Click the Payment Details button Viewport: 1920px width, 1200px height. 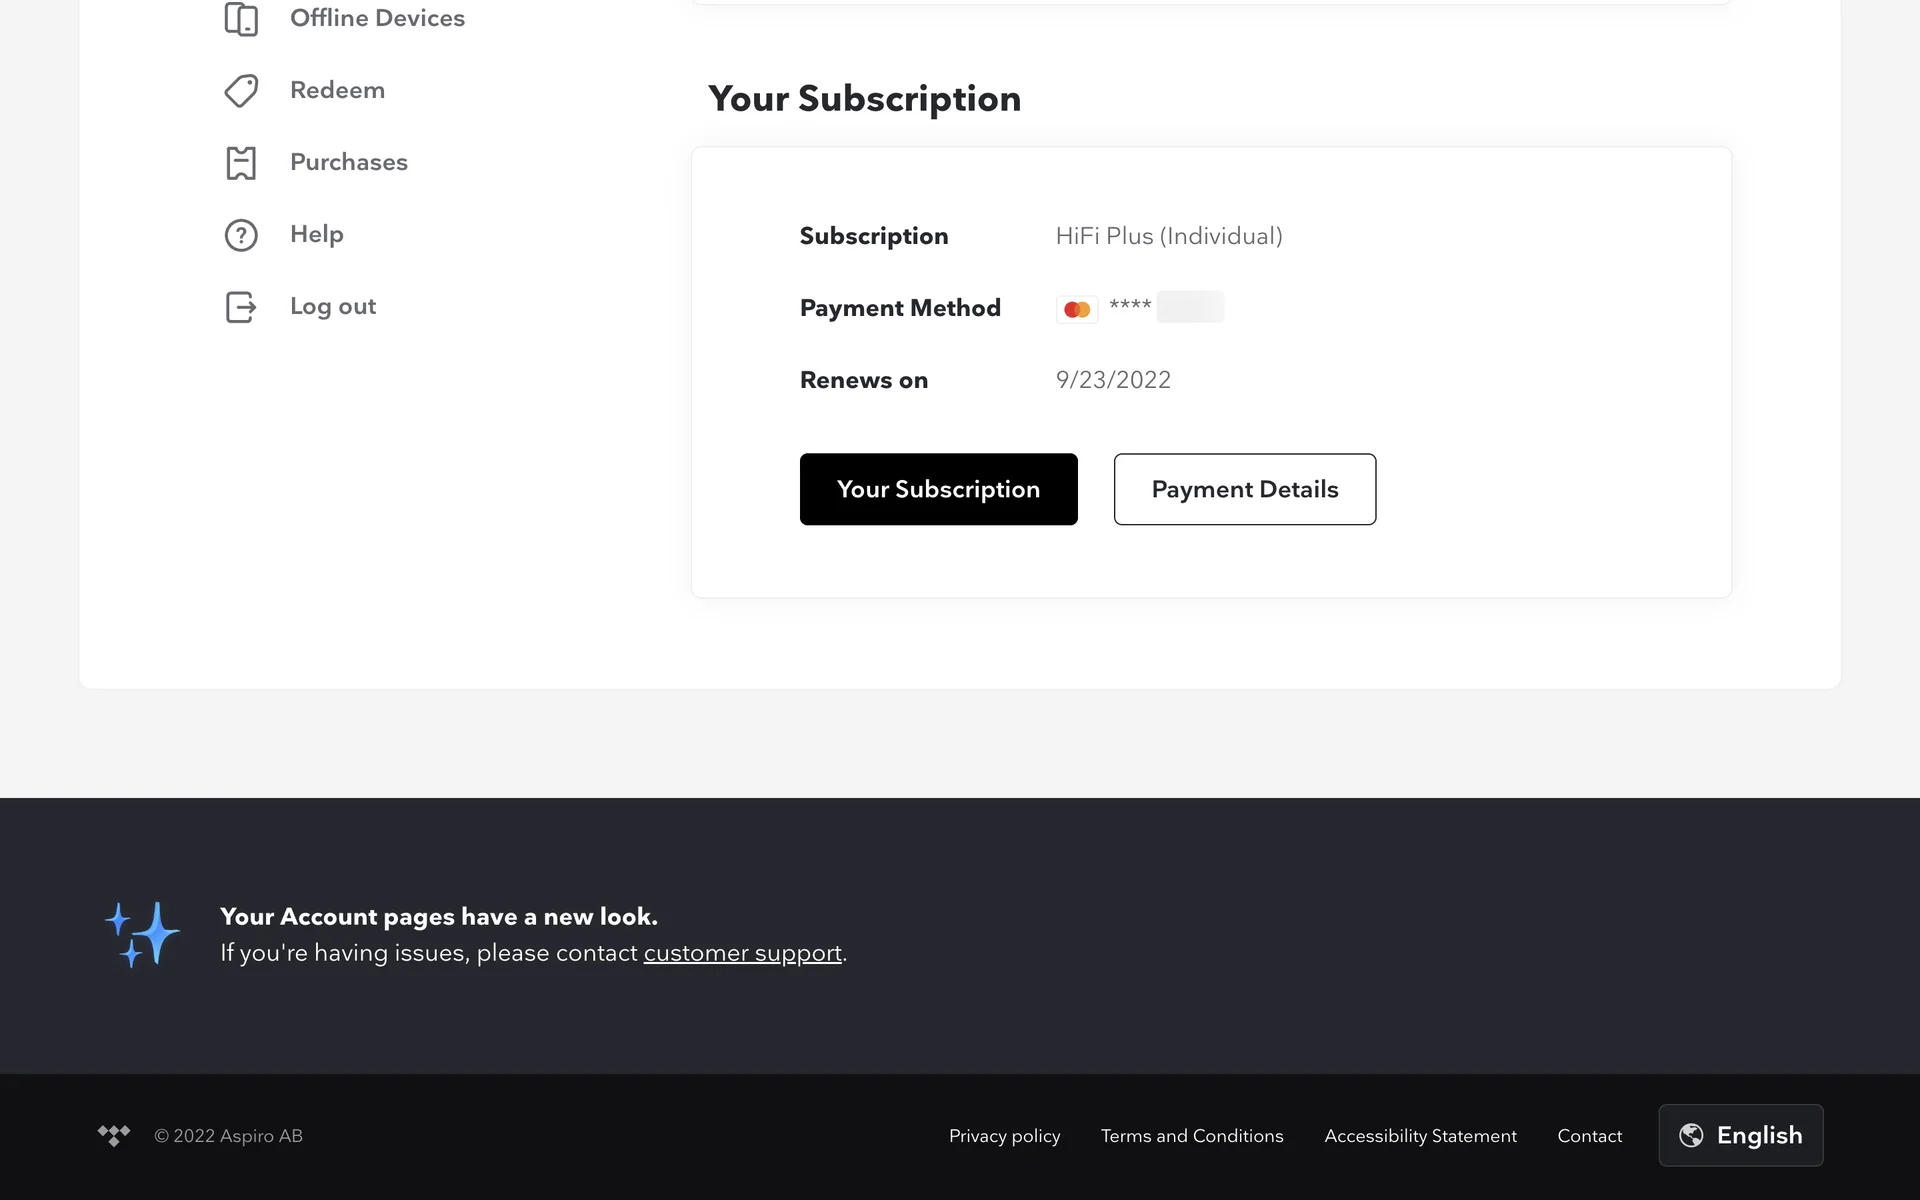coord(1244,489)
